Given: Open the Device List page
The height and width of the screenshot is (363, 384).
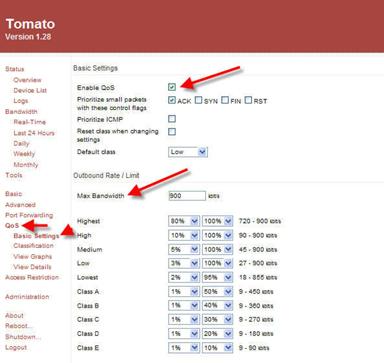Looking at the screenshot, I should tap(30, 90).
